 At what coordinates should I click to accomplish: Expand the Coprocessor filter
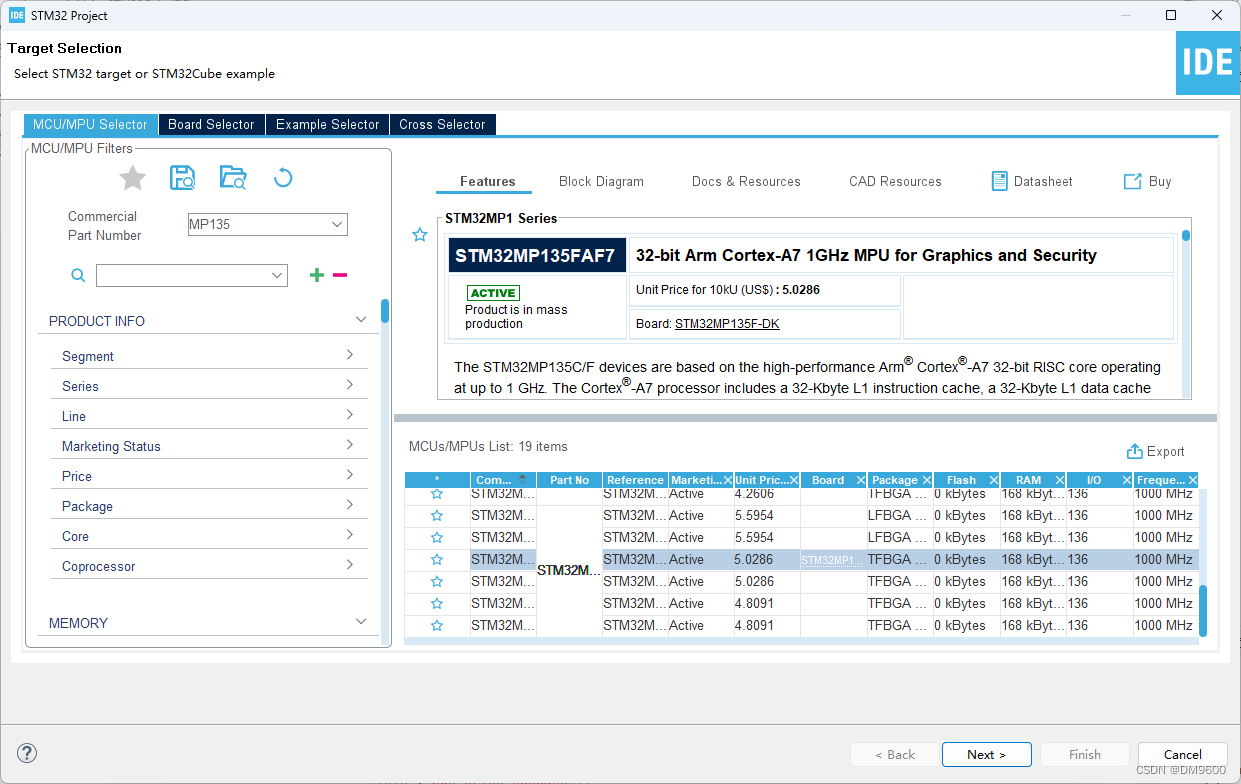tap(349, 565)
